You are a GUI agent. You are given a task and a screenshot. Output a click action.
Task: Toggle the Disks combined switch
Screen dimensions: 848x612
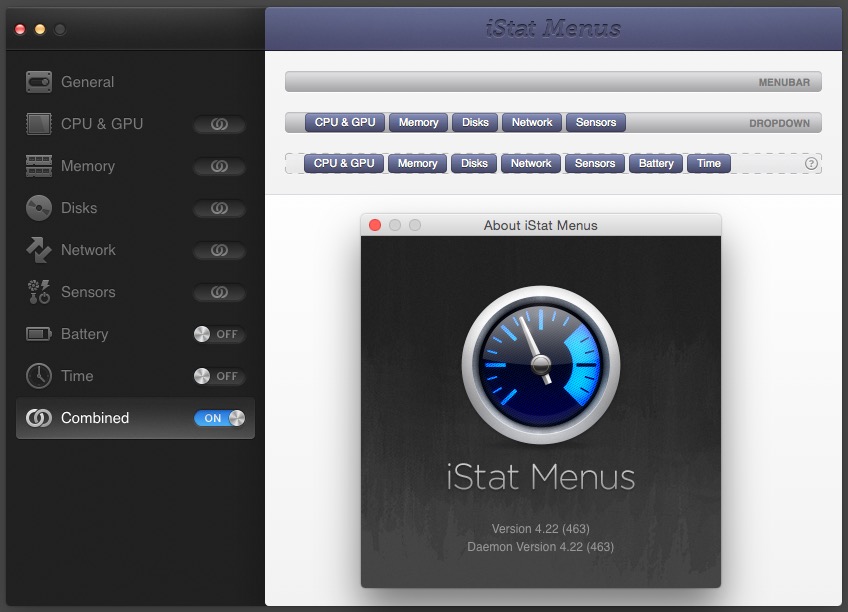220,208
